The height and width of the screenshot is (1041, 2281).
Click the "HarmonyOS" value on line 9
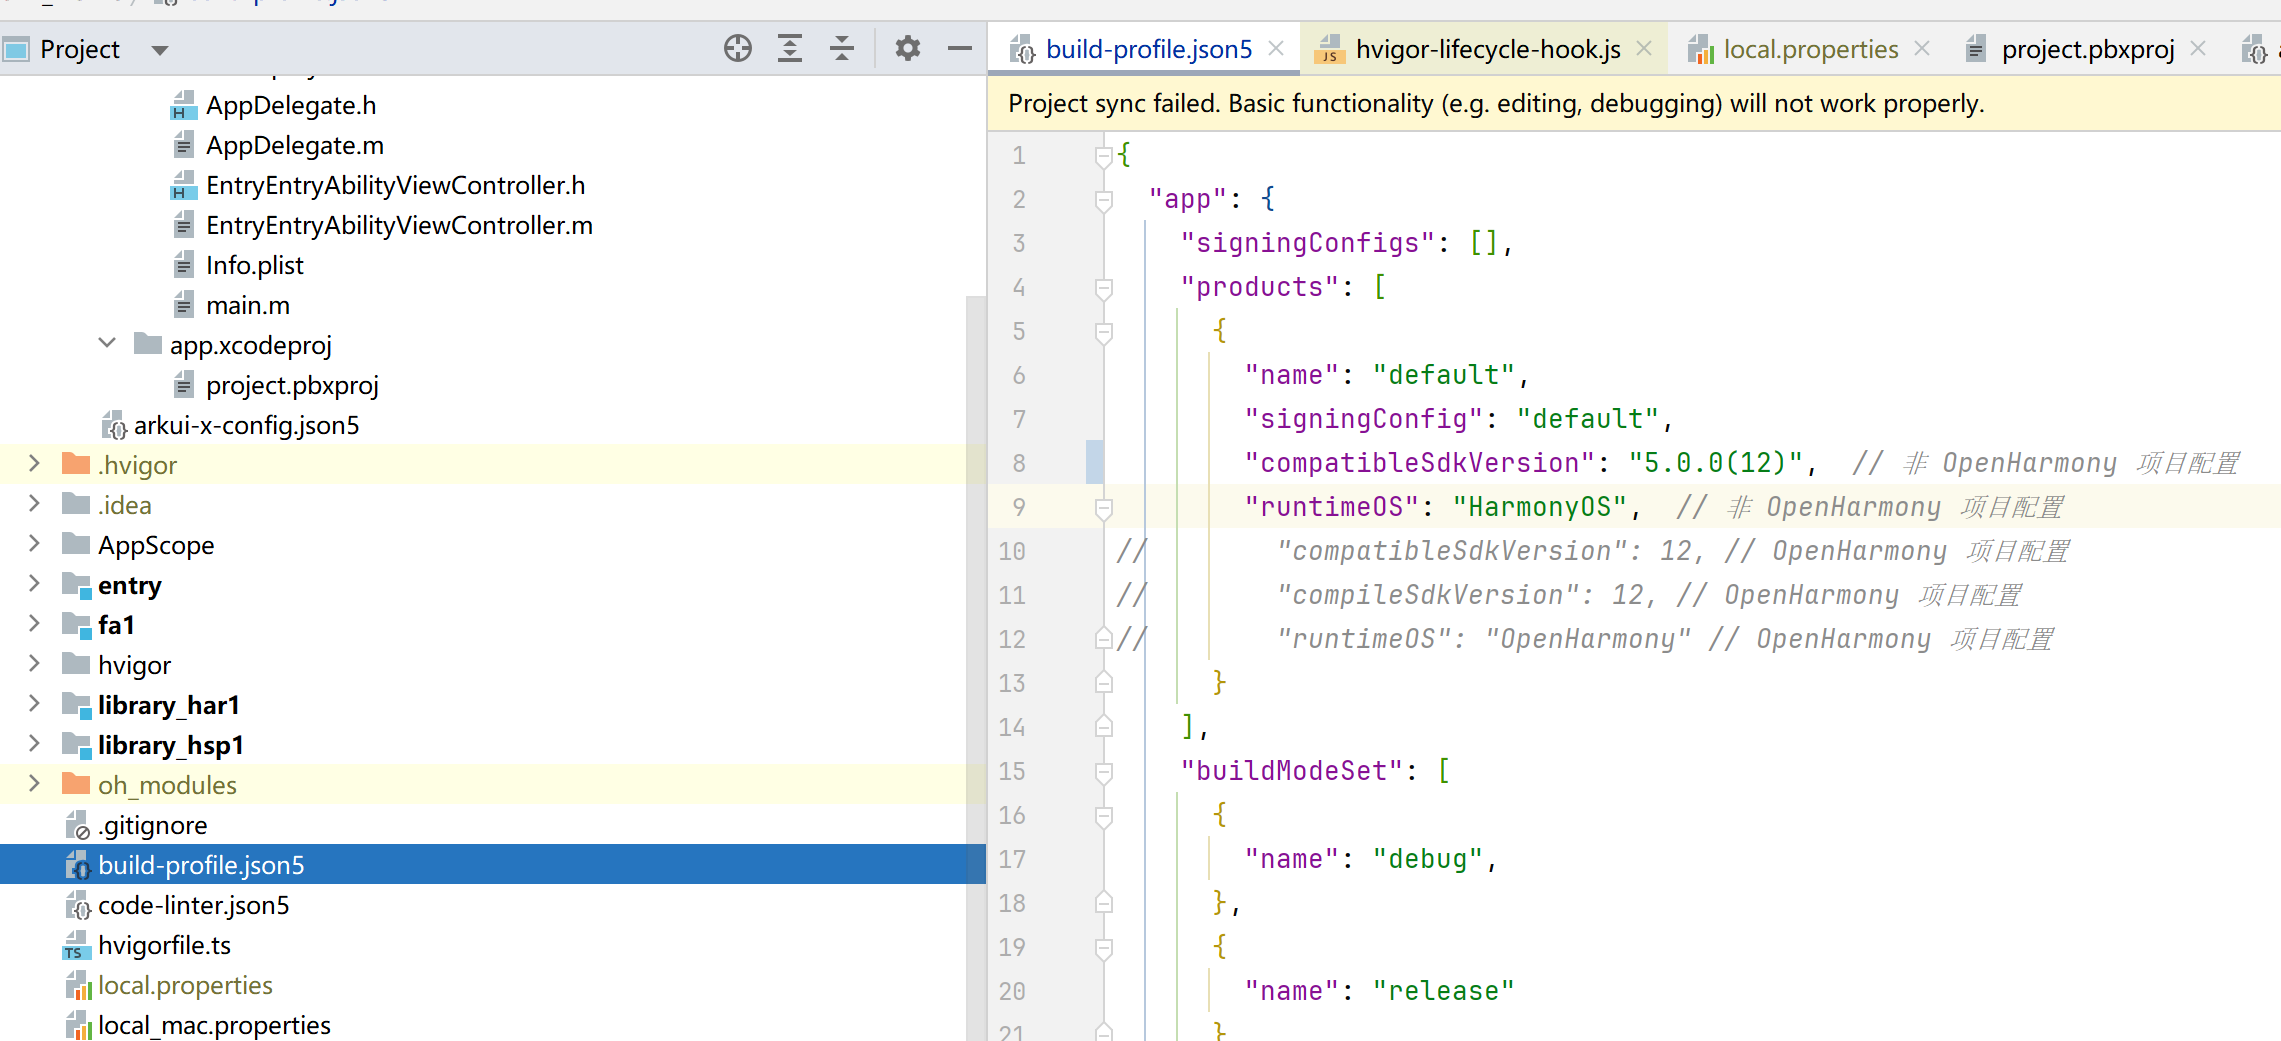pos(1540,507)
